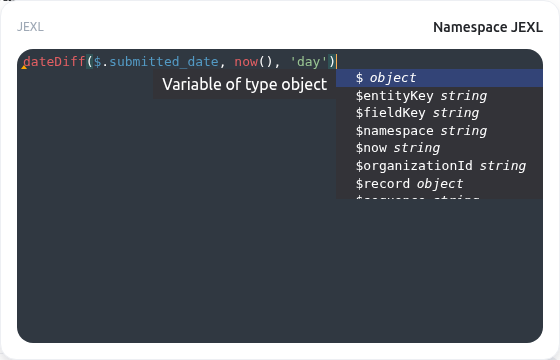The width and height of the screenshot is (560, 360).
Task: Click the 'day' string literal
Action: coord(309,61)
